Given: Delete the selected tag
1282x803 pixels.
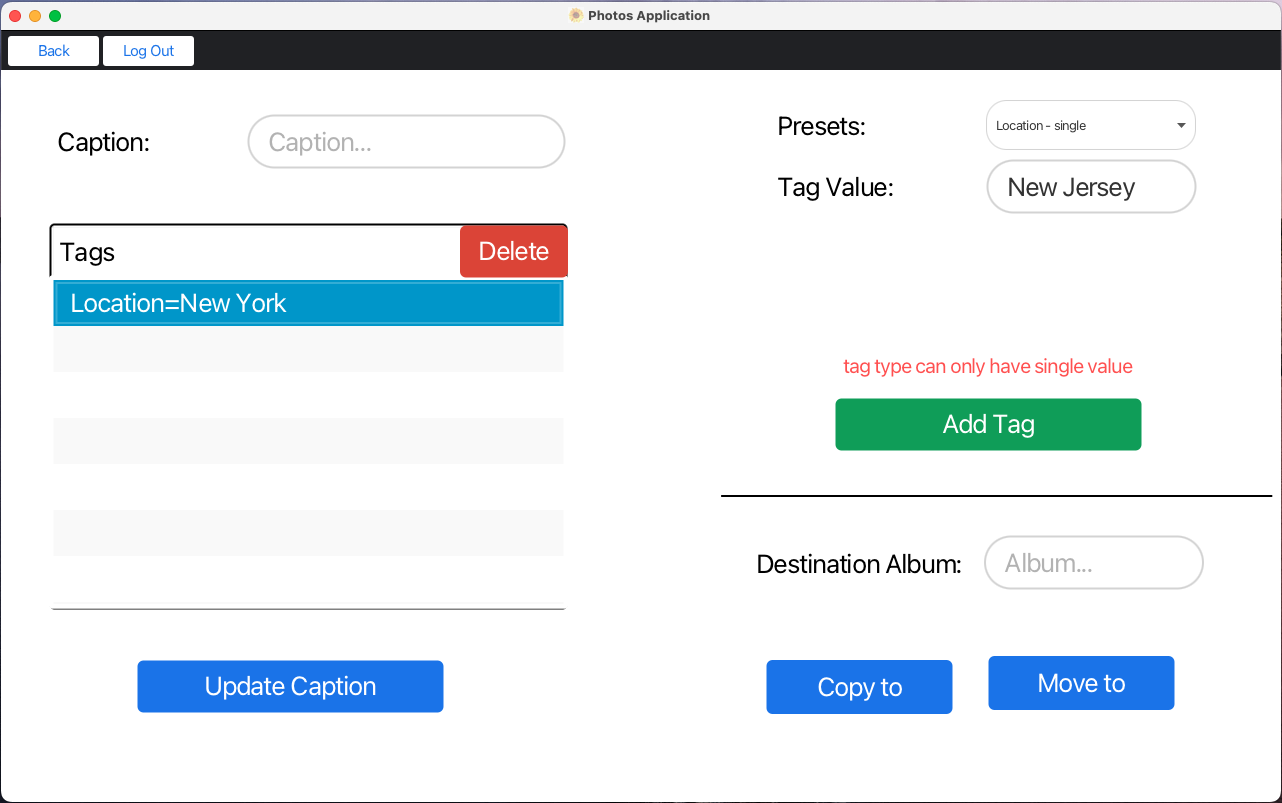Looking at the screenshot, I should click(513, 251).
